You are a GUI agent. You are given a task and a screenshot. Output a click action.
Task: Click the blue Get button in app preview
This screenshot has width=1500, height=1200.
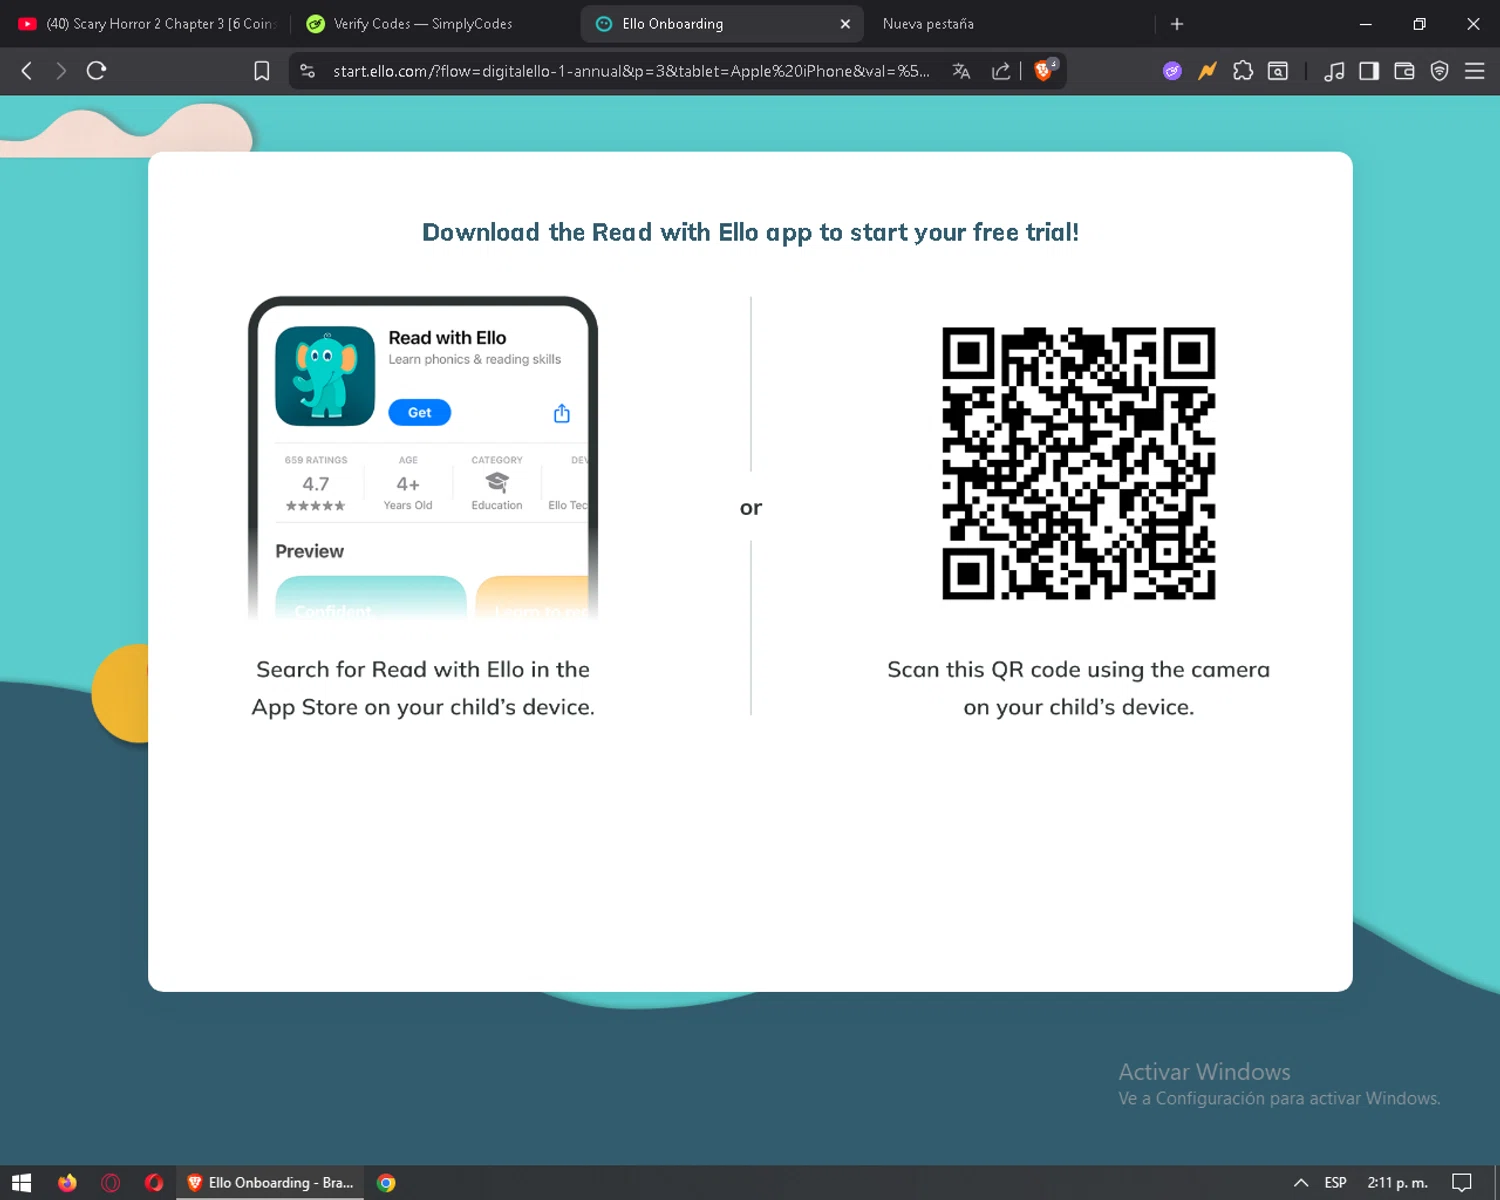(x=419, y=412)
